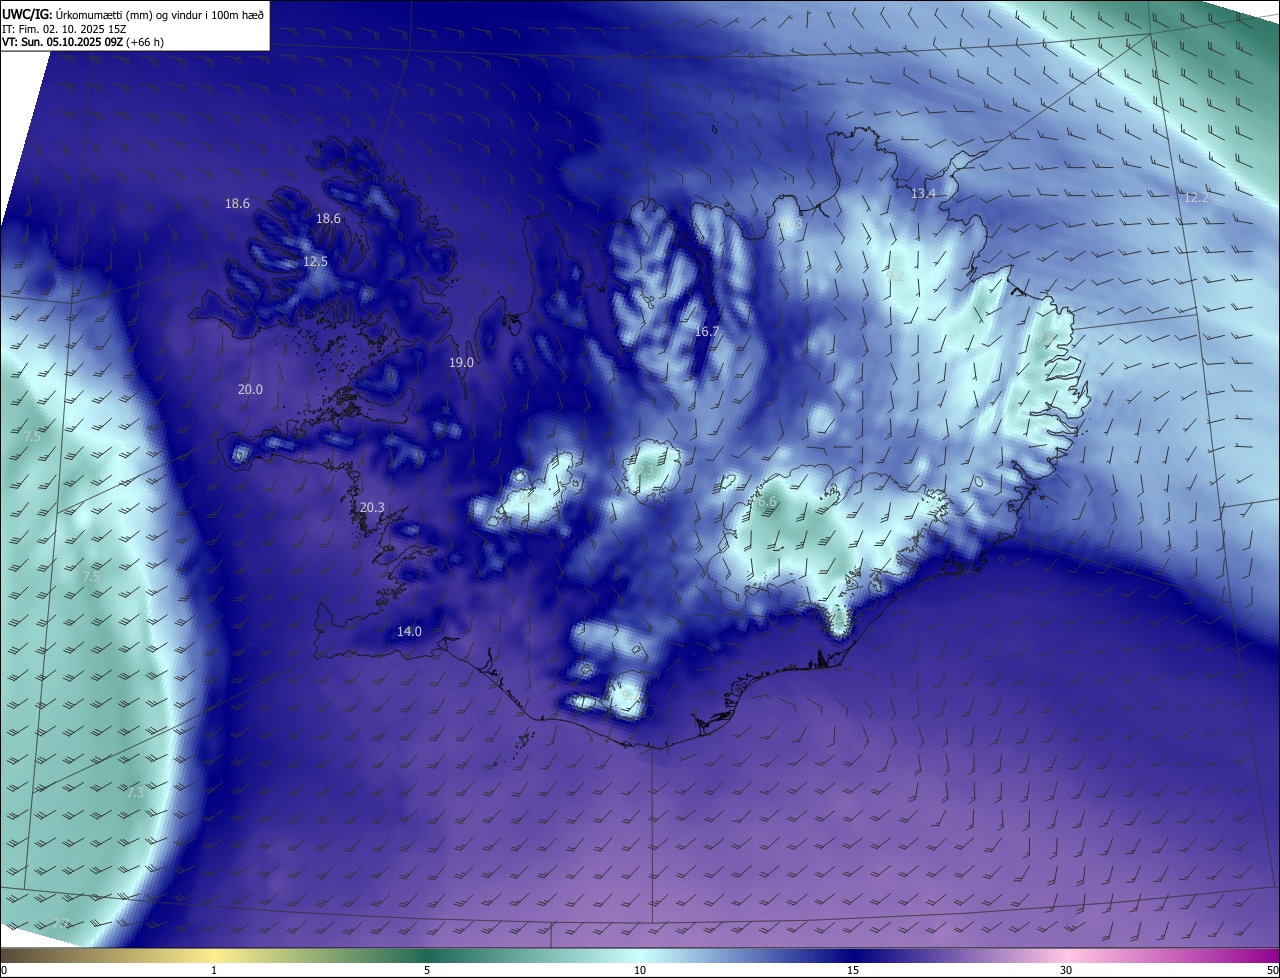The image size is (1280, 978).
Task: Click the 13.4 value label on the map
Action: click(x=923, y=194)
